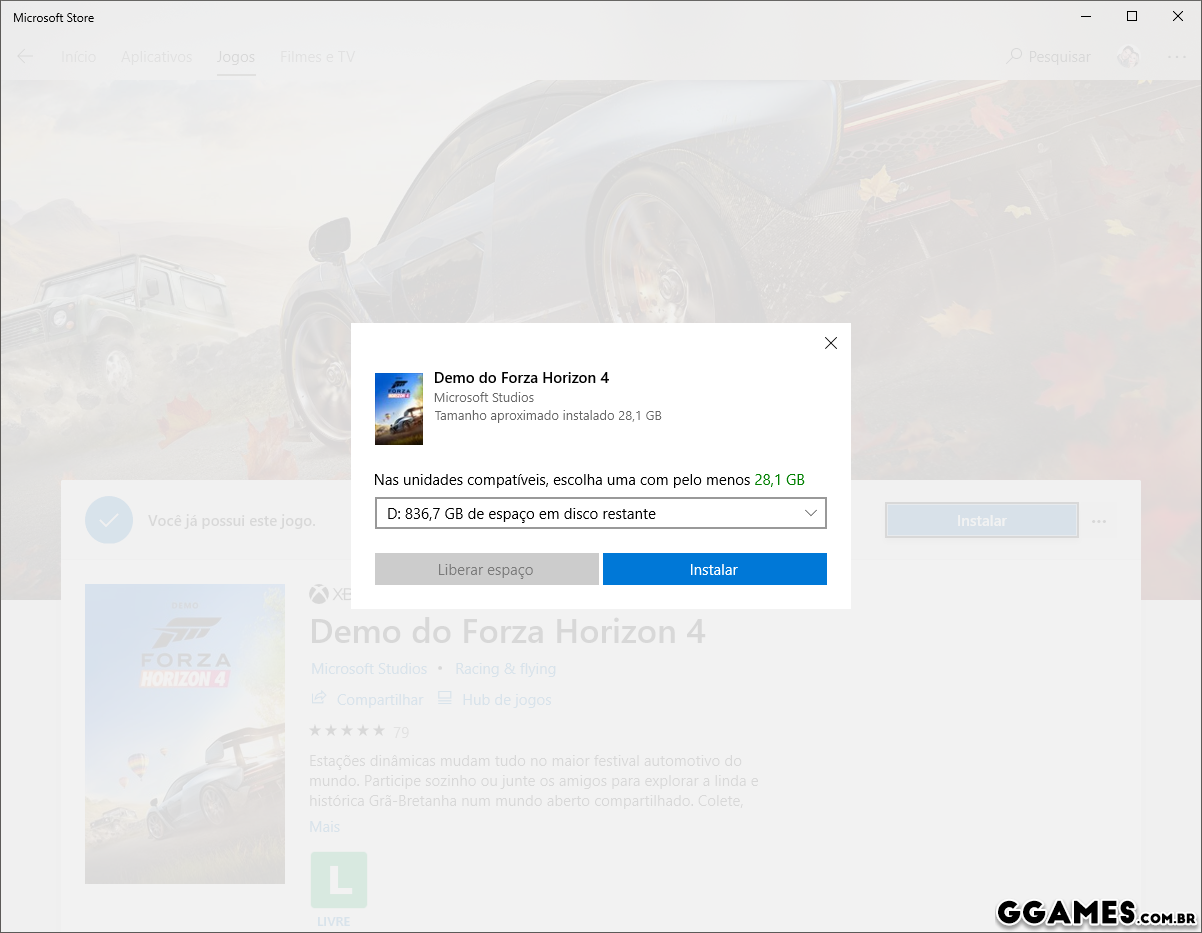Screen dimensions: 1202x933
Task: Close the install dialog with X
Action: point(830,343)
